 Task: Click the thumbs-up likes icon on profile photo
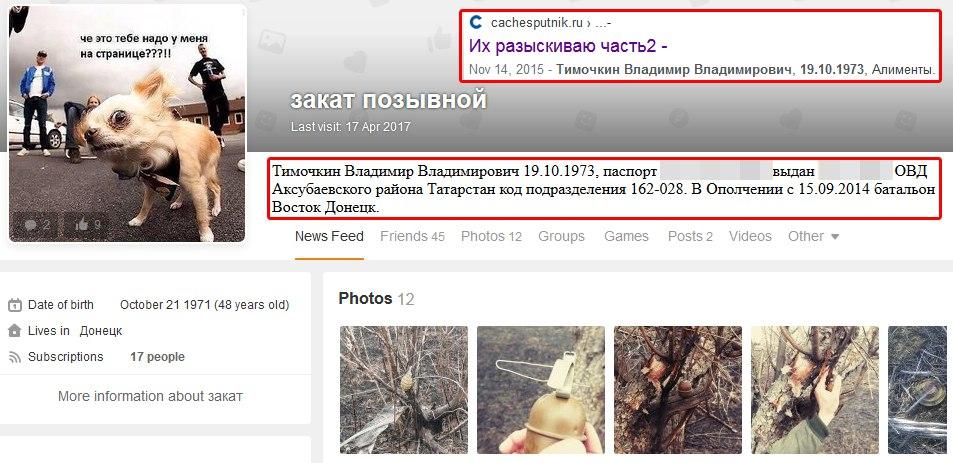(81, 224)
